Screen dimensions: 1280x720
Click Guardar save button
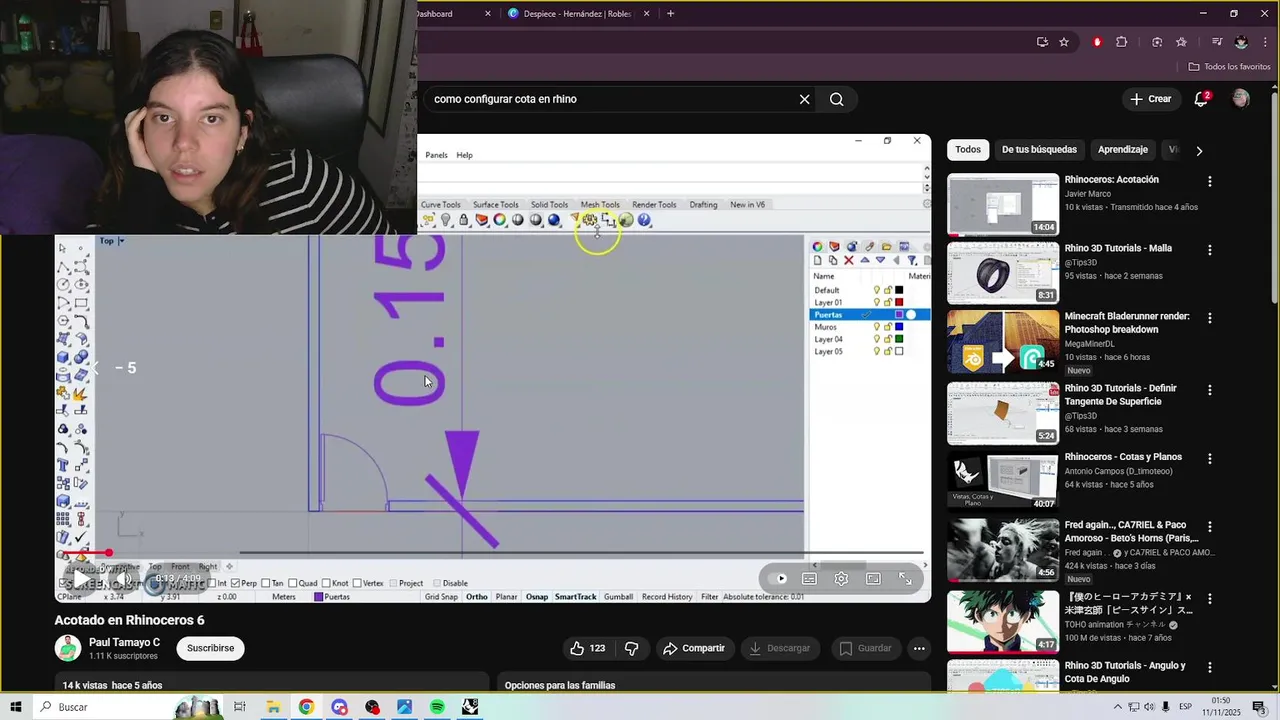click(x=864, y=648)
